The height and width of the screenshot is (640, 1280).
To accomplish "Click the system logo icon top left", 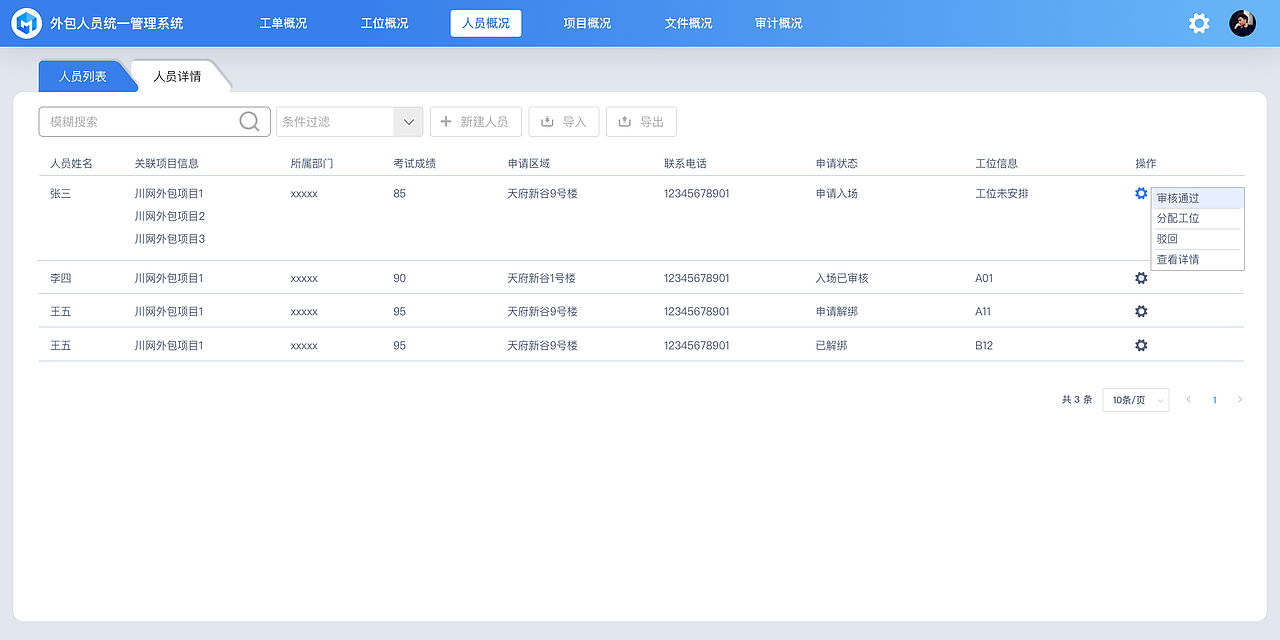I will coord(26,22).
